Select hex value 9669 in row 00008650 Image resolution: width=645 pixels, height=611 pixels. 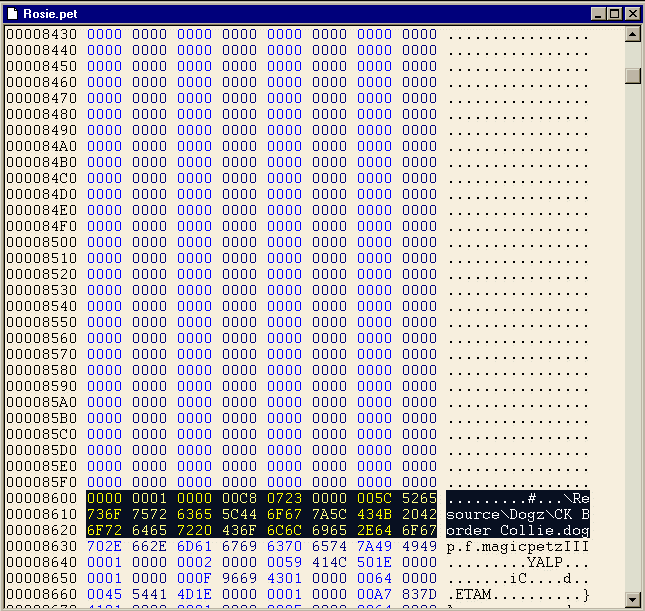[x=239, y=578]
